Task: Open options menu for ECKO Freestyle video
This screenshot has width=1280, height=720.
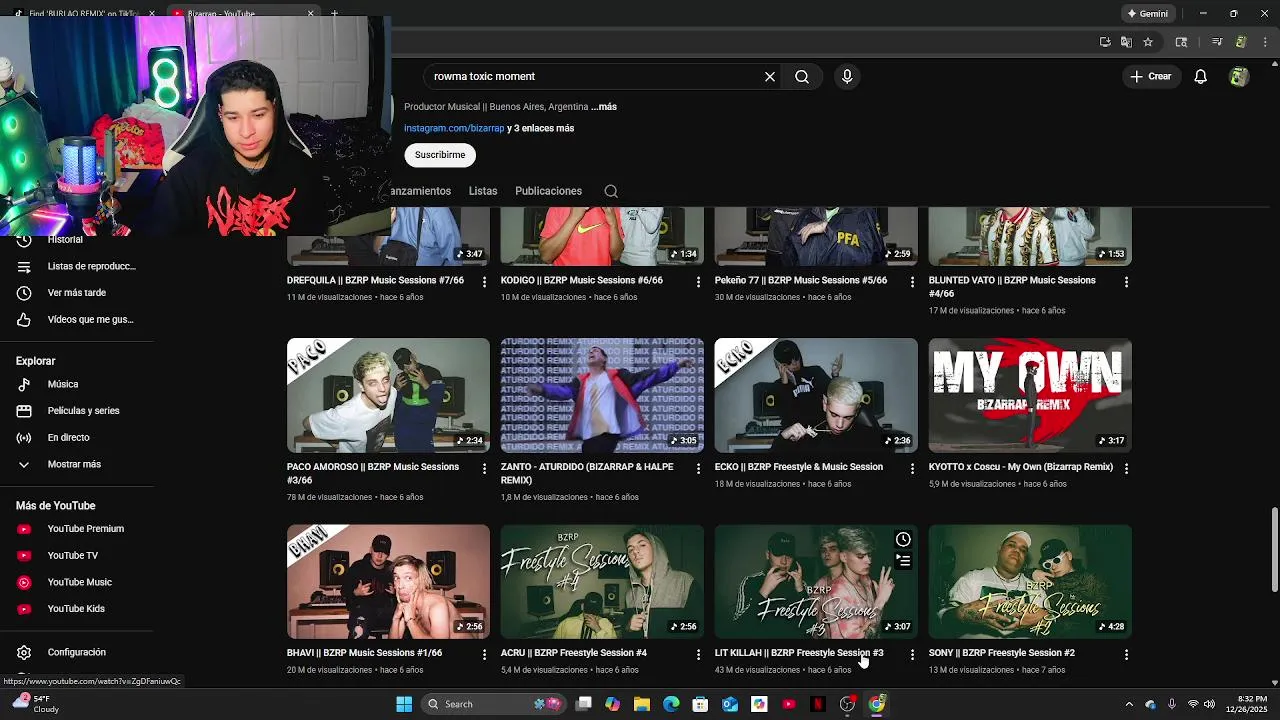Action: [912, 468]
